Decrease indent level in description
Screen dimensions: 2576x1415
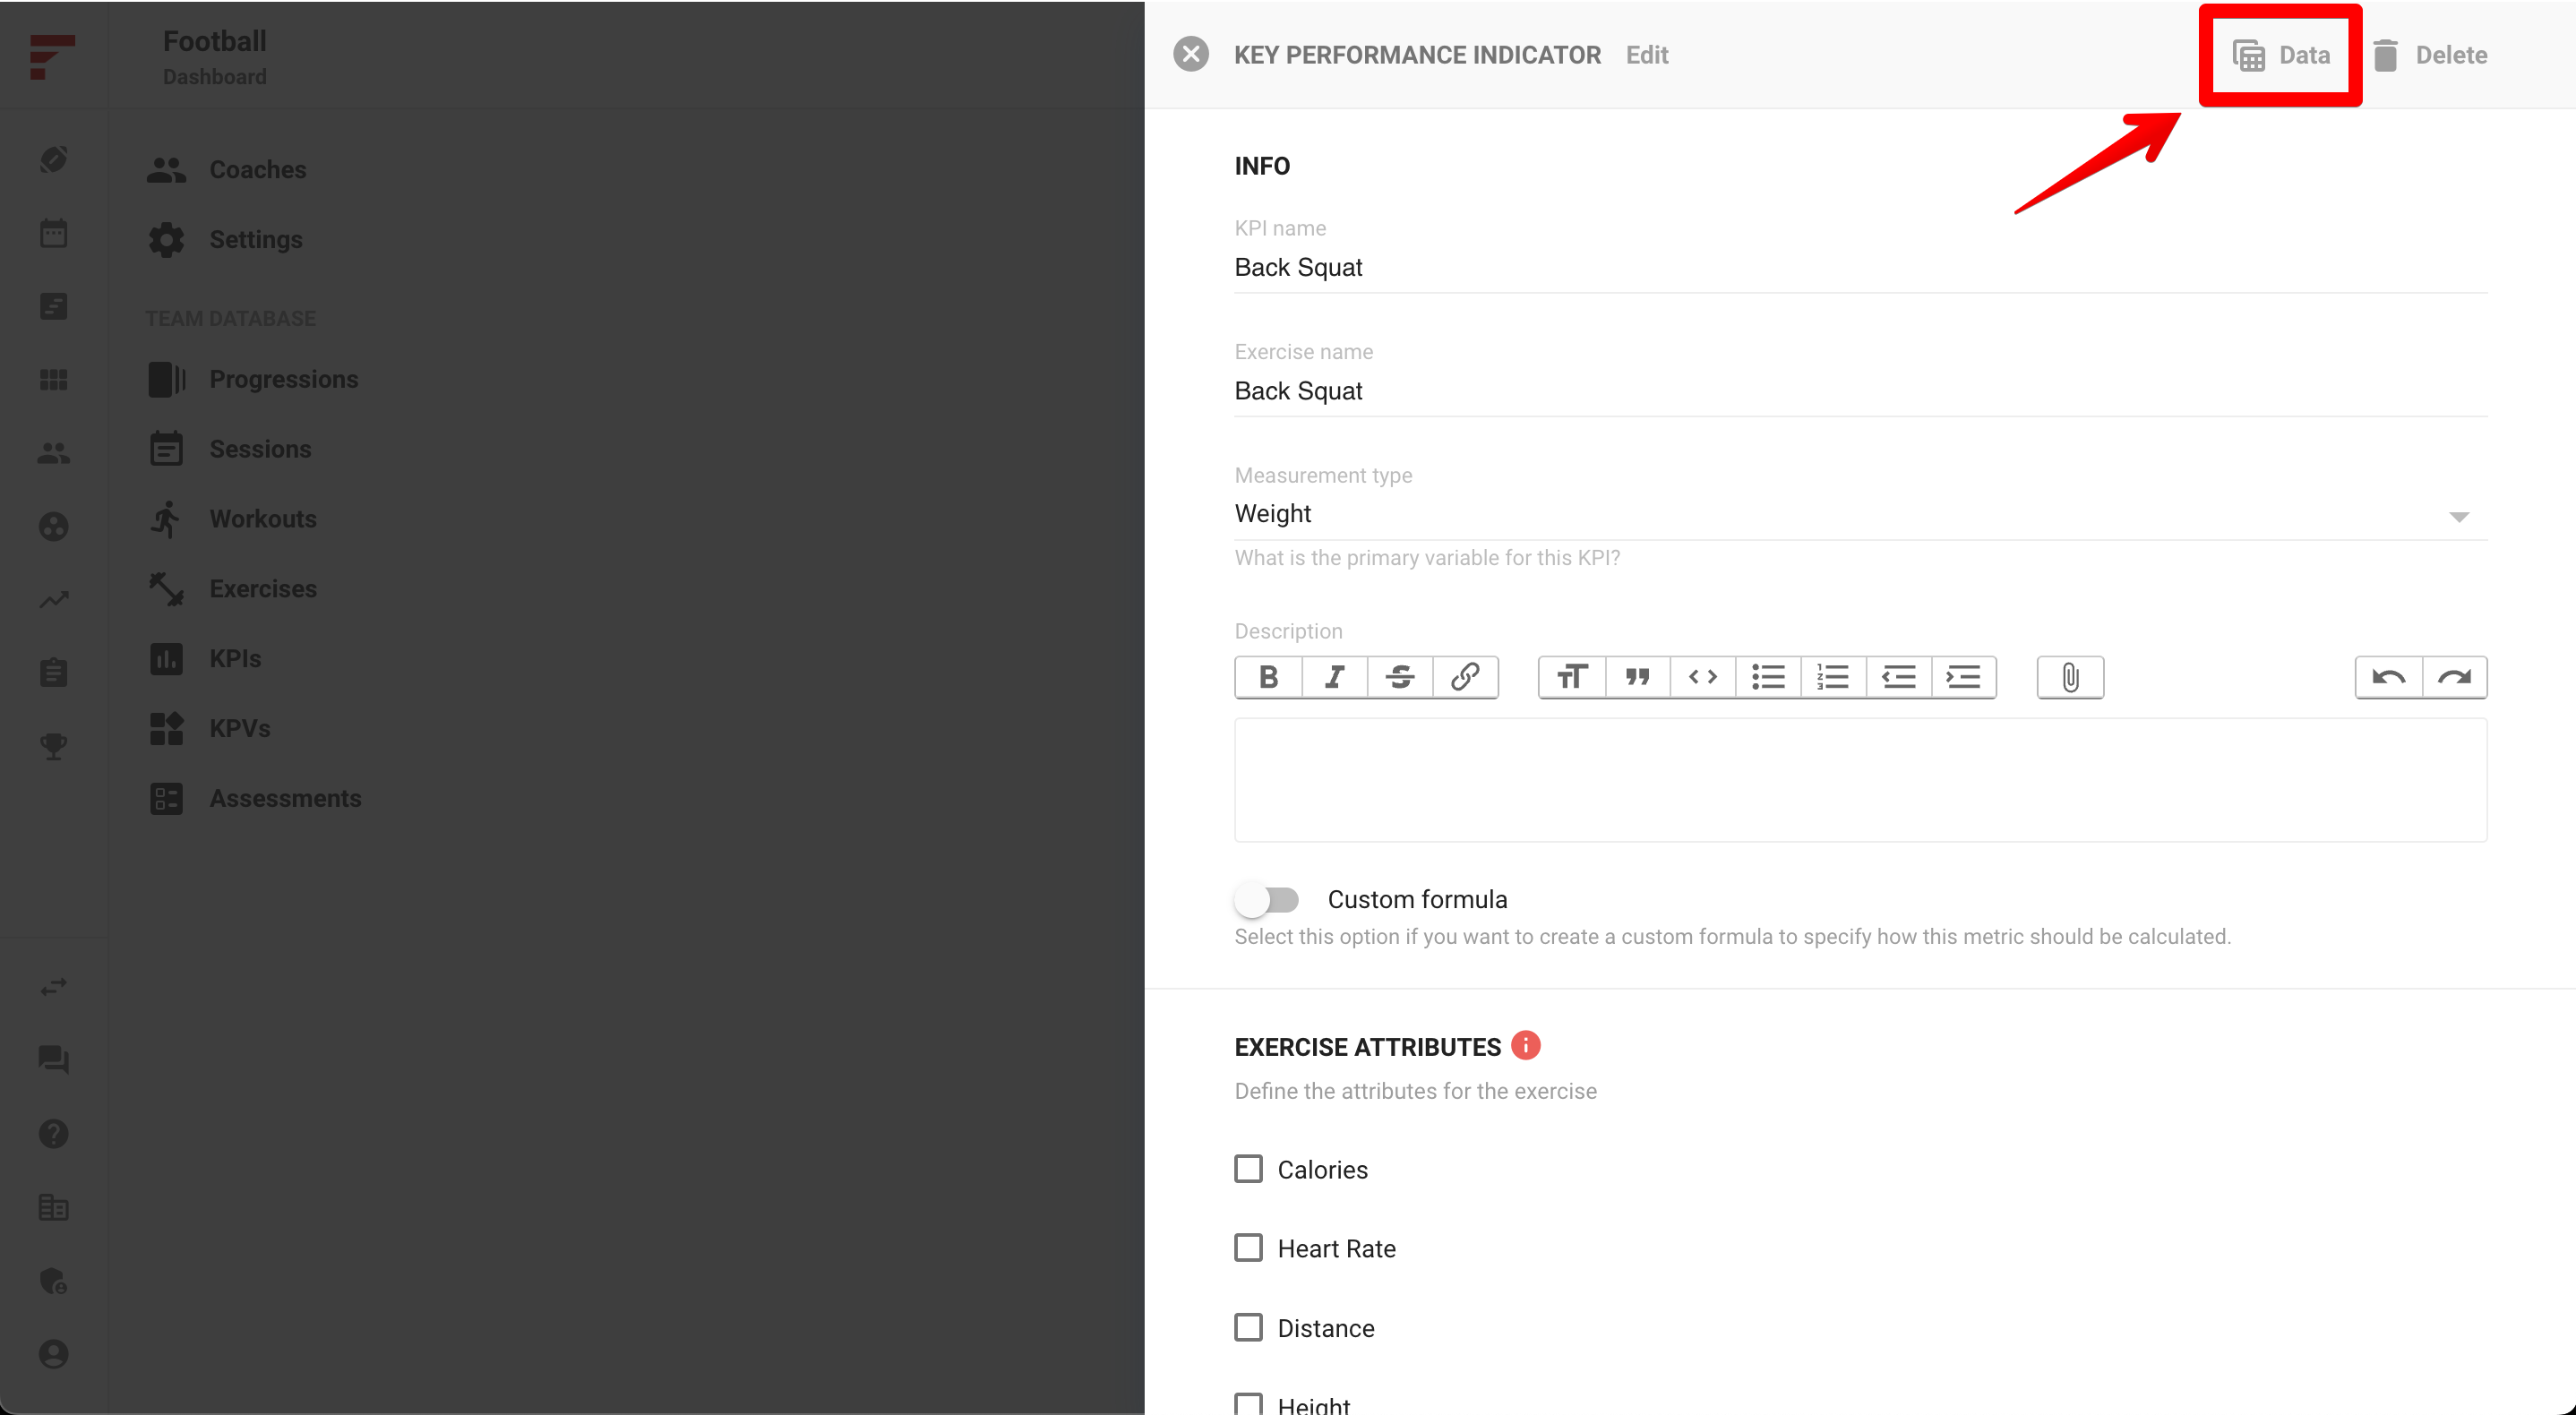1898,677
